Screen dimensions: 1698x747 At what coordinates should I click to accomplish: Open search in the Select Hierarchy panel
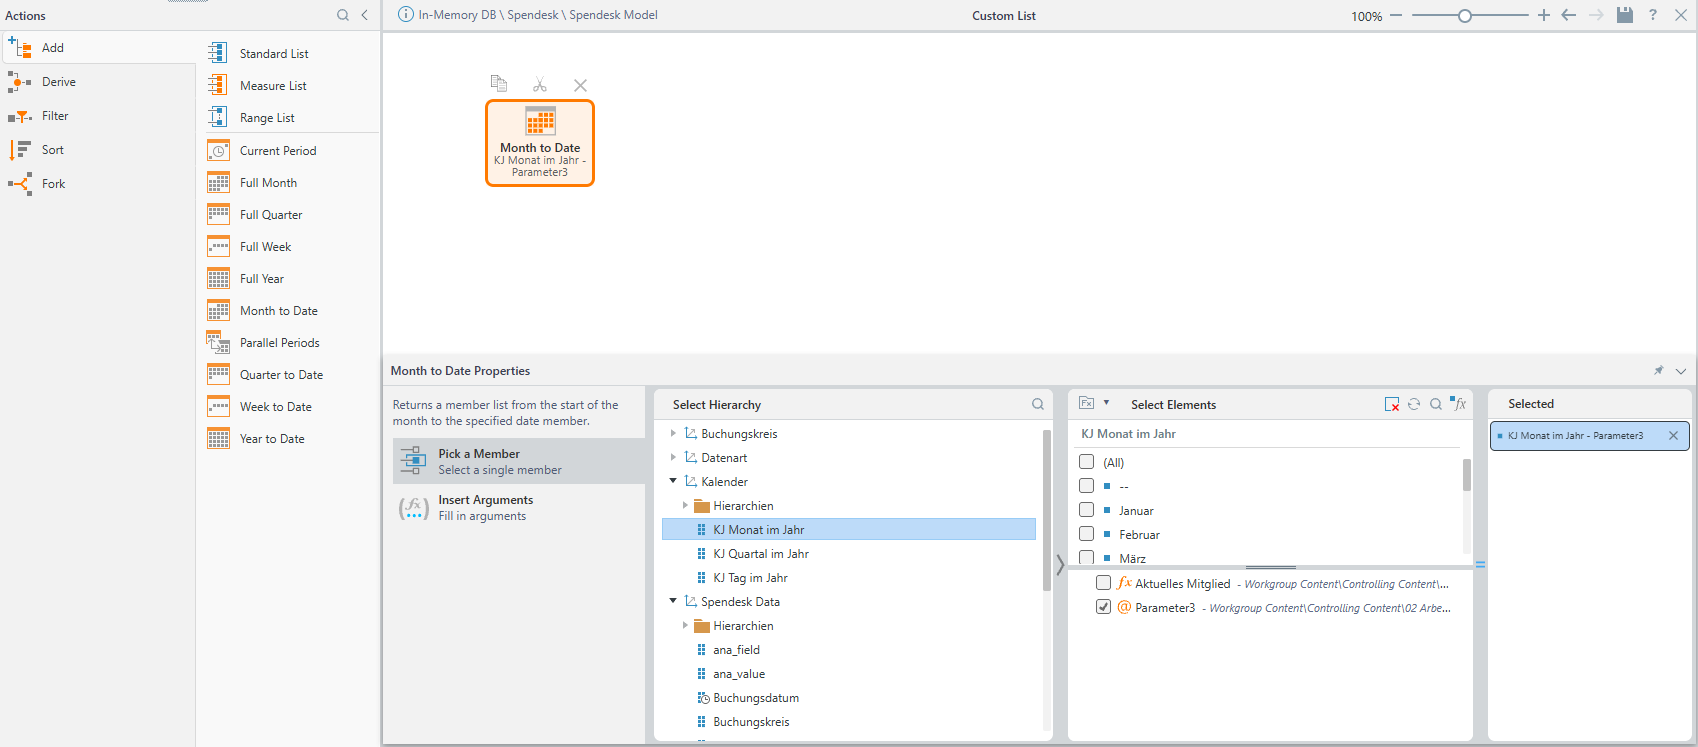point(1038,404)
